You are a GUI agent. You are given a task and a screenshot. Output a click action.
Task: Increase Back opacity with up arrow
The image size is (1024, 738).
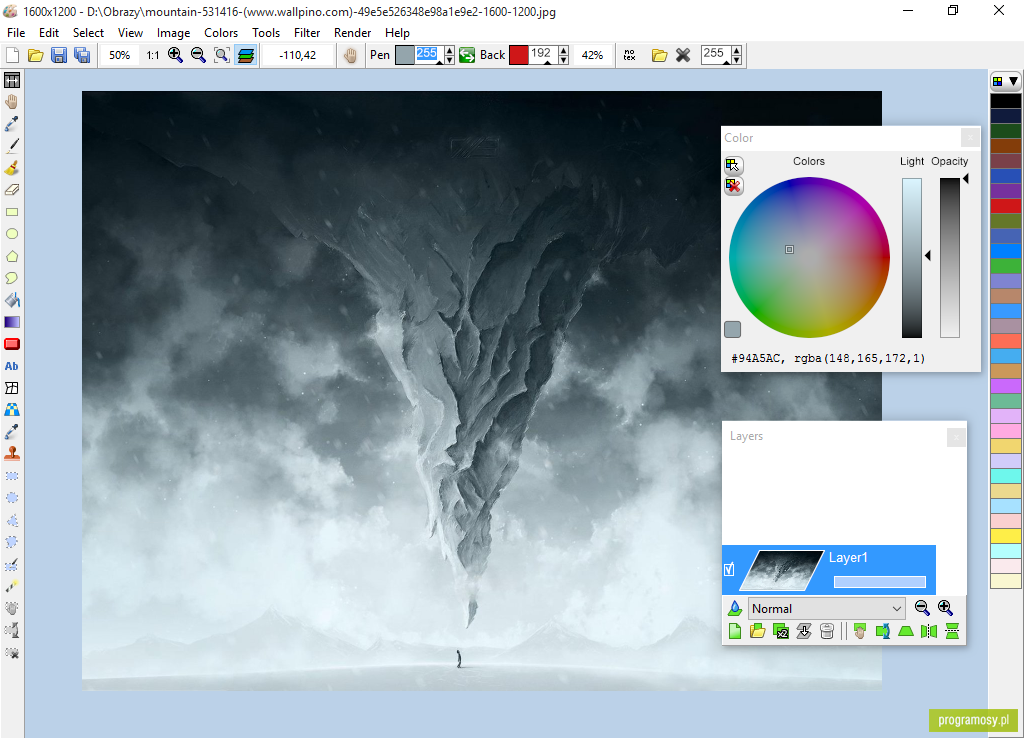tap(564, 51)
